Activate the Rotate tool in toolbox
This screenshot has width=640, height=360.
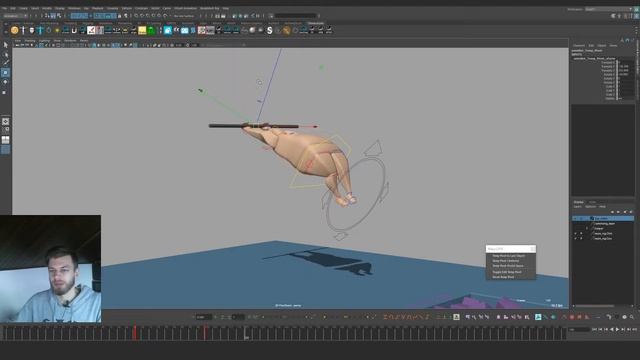click(5, 82)
